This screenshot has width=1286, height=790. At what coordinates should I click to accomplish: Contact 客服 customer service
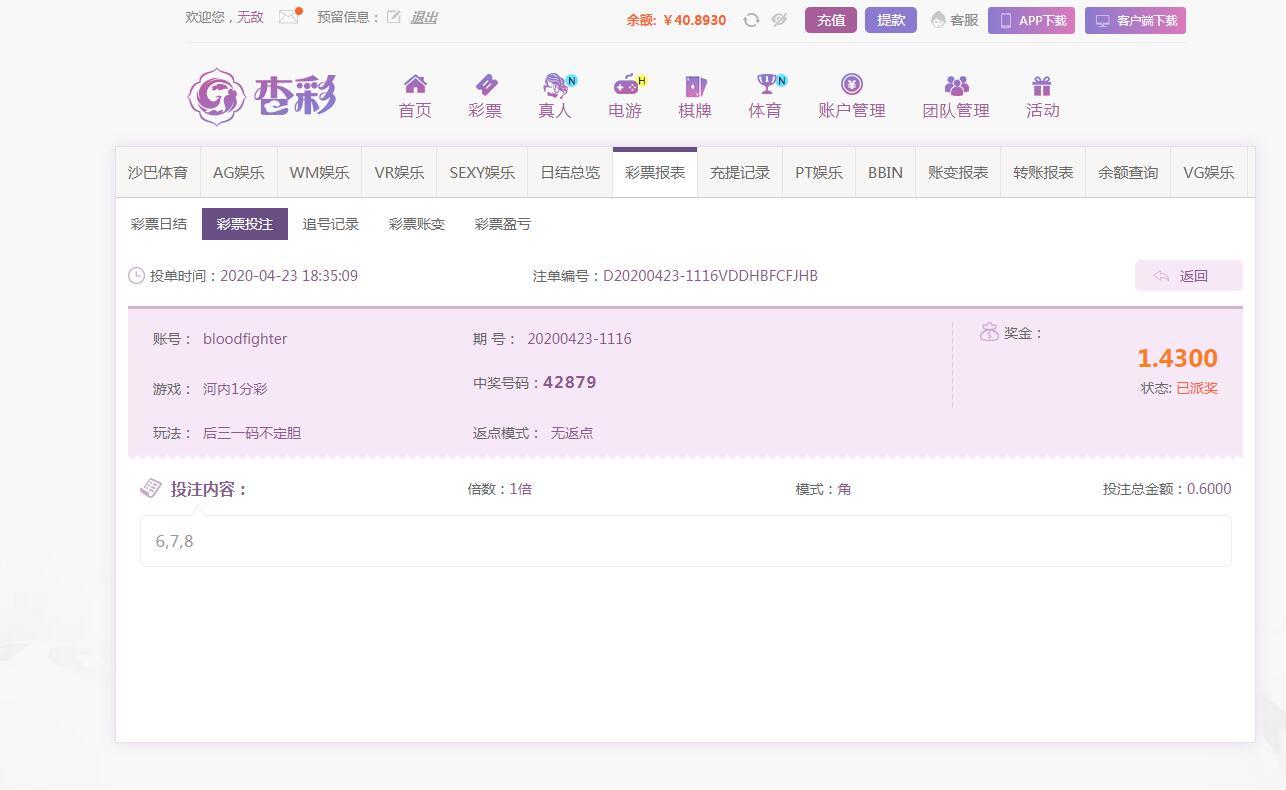click(x=954, y=20)
